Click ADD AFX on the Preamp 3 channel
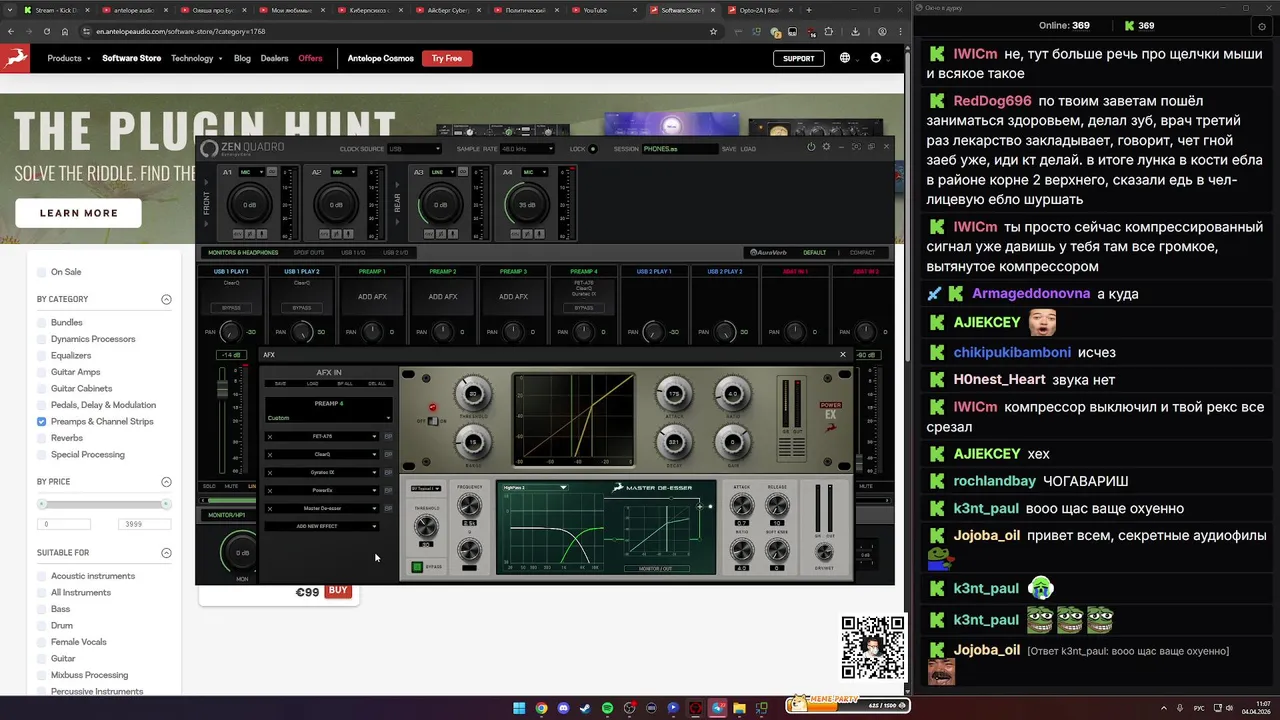The image size is (1280, 720). (x=513, y=297)
